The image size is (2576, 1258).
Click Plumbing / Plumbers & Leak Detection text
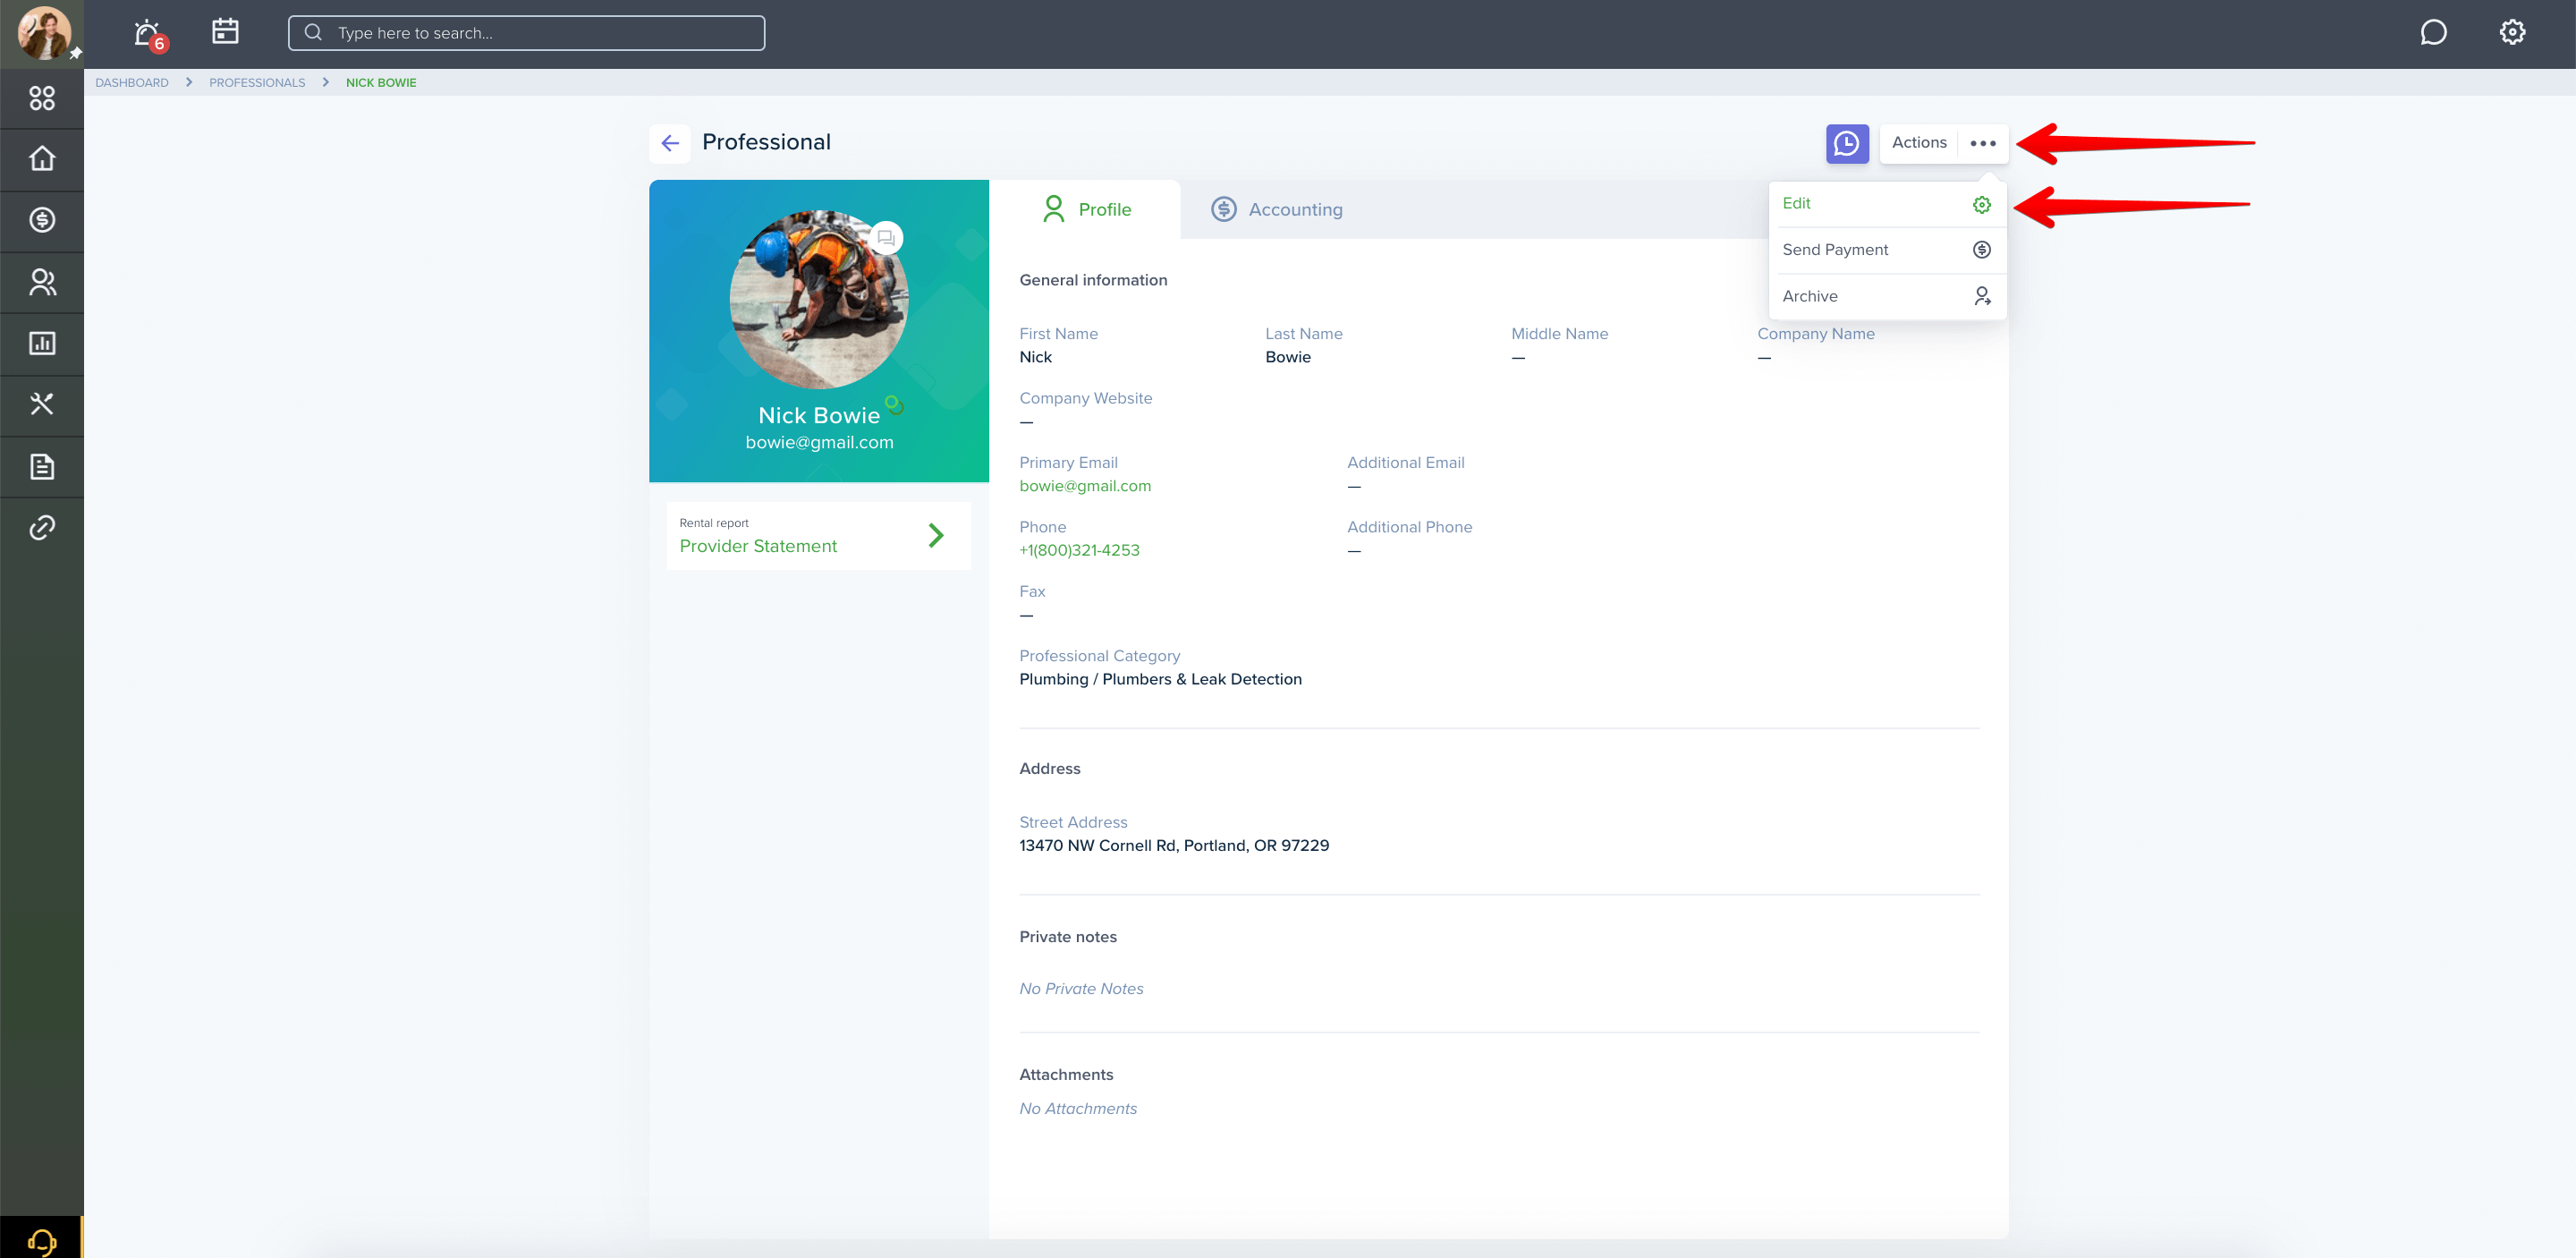1160,680
